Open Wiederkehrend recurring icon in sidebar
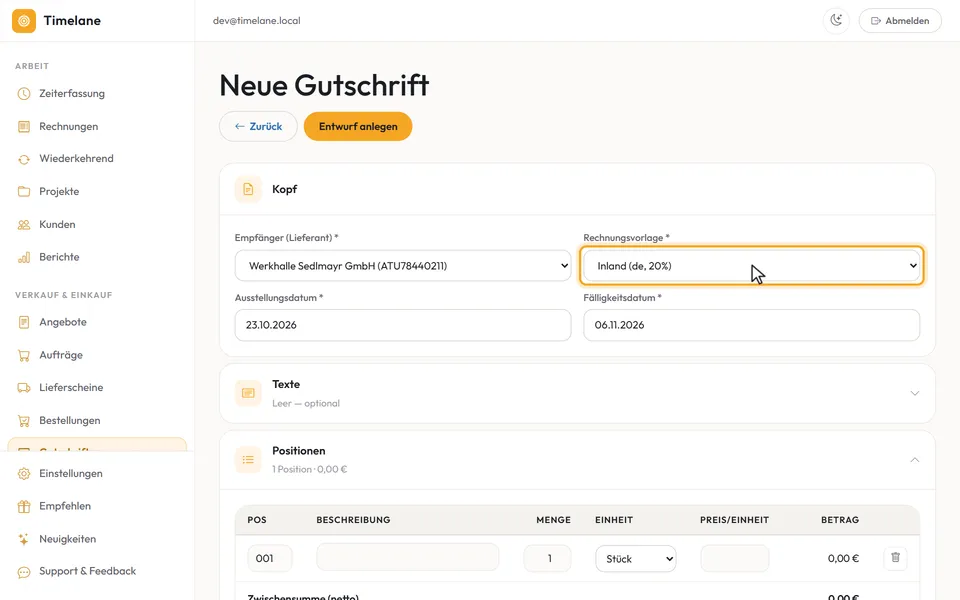Screen dimensions: 960x600 24,159
